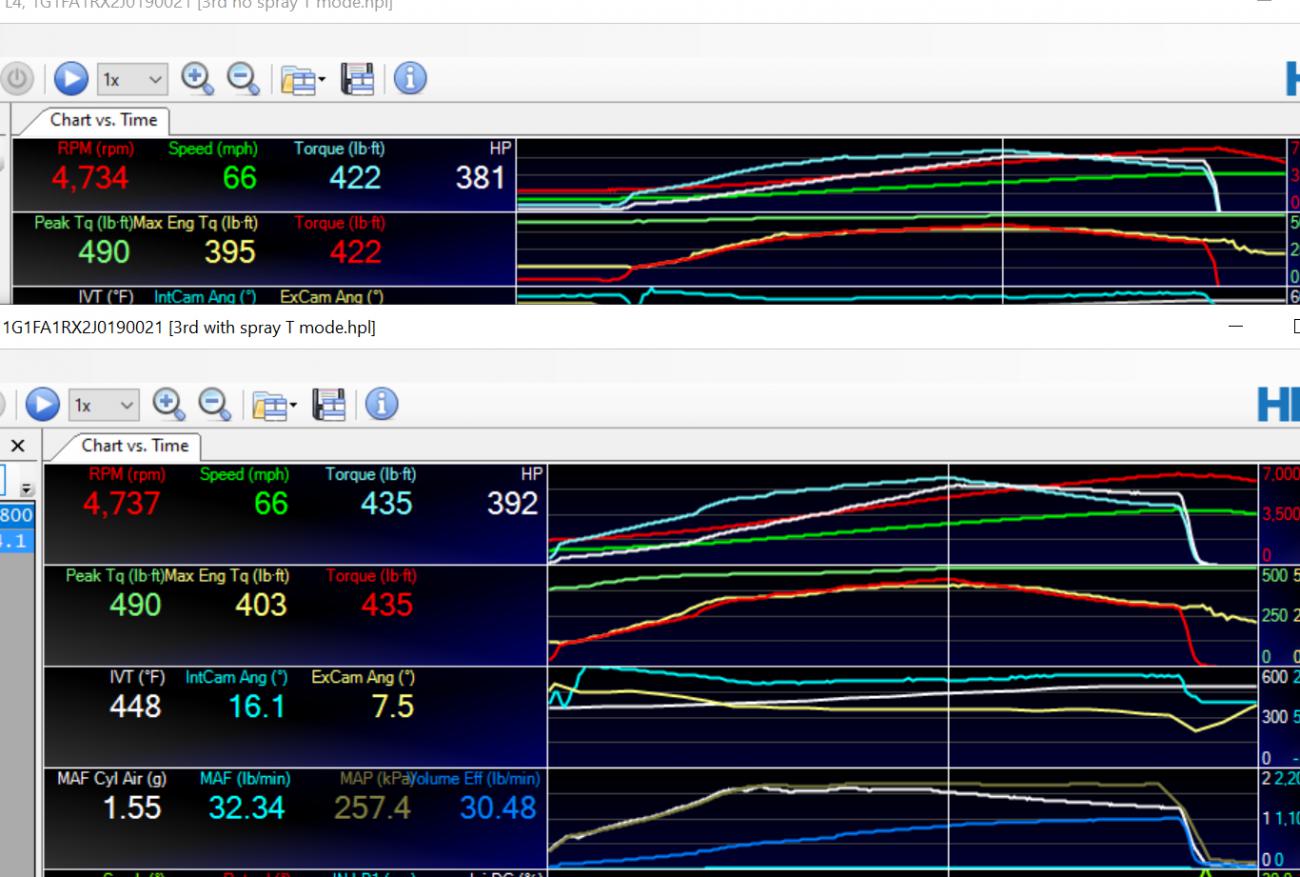Click the blue info icon in the '3rd no spray' window
This screenshot has width=1300, height=877.
(410, 79)
